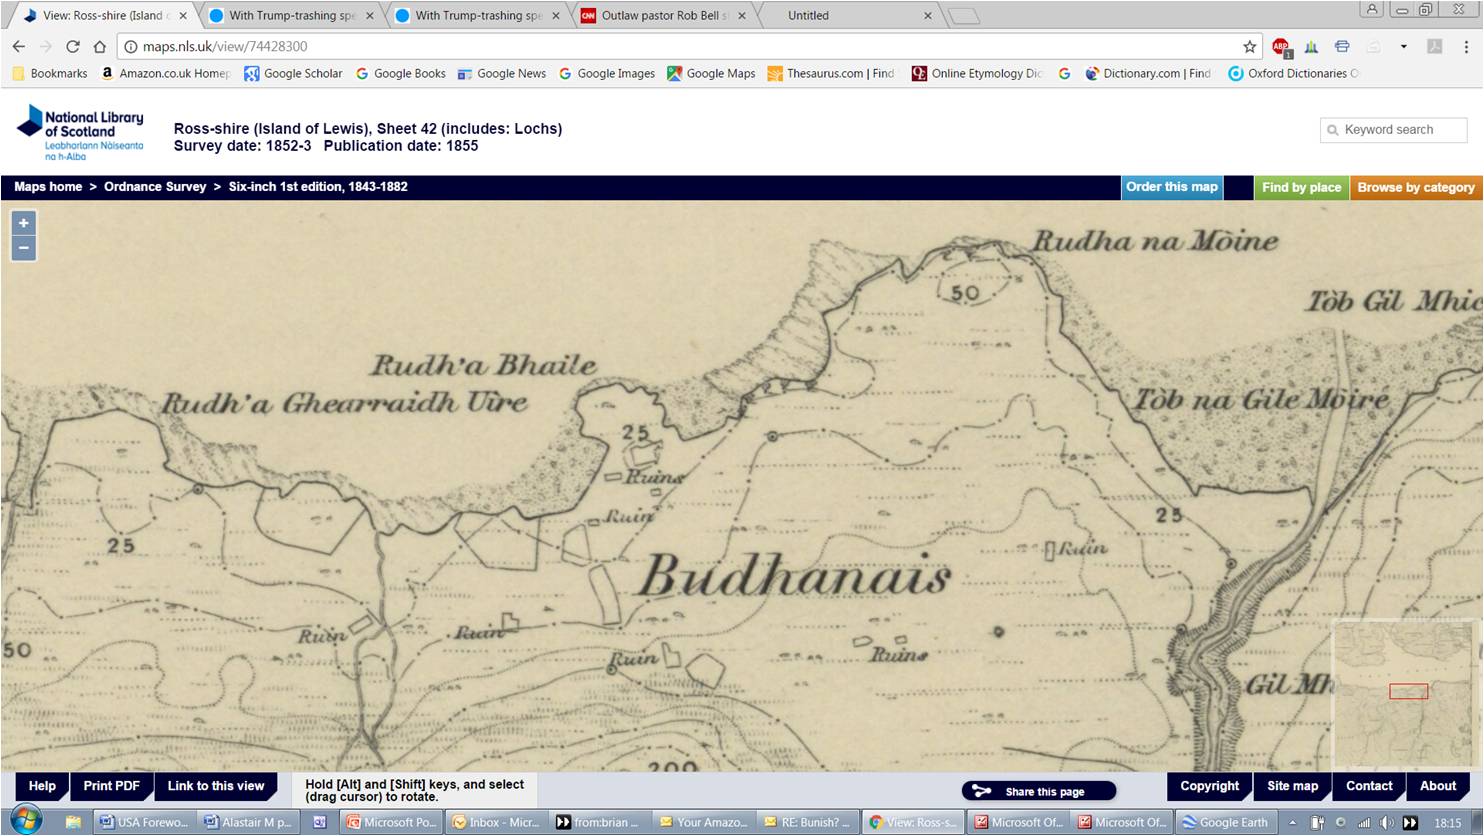Click the AdBlock Plus extension icon
Screen dimensions: 1484x836
pos(1280,47)
